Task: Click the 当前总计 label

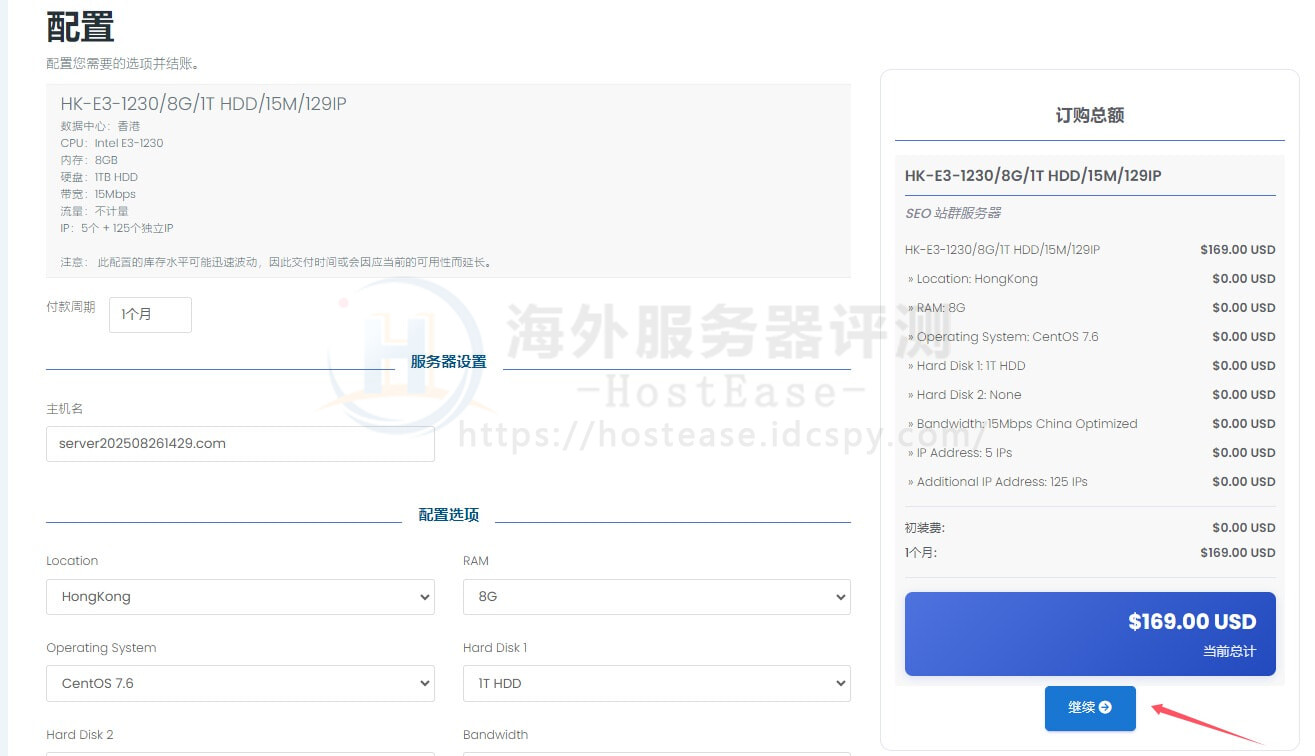Action: click(1229, 651)
